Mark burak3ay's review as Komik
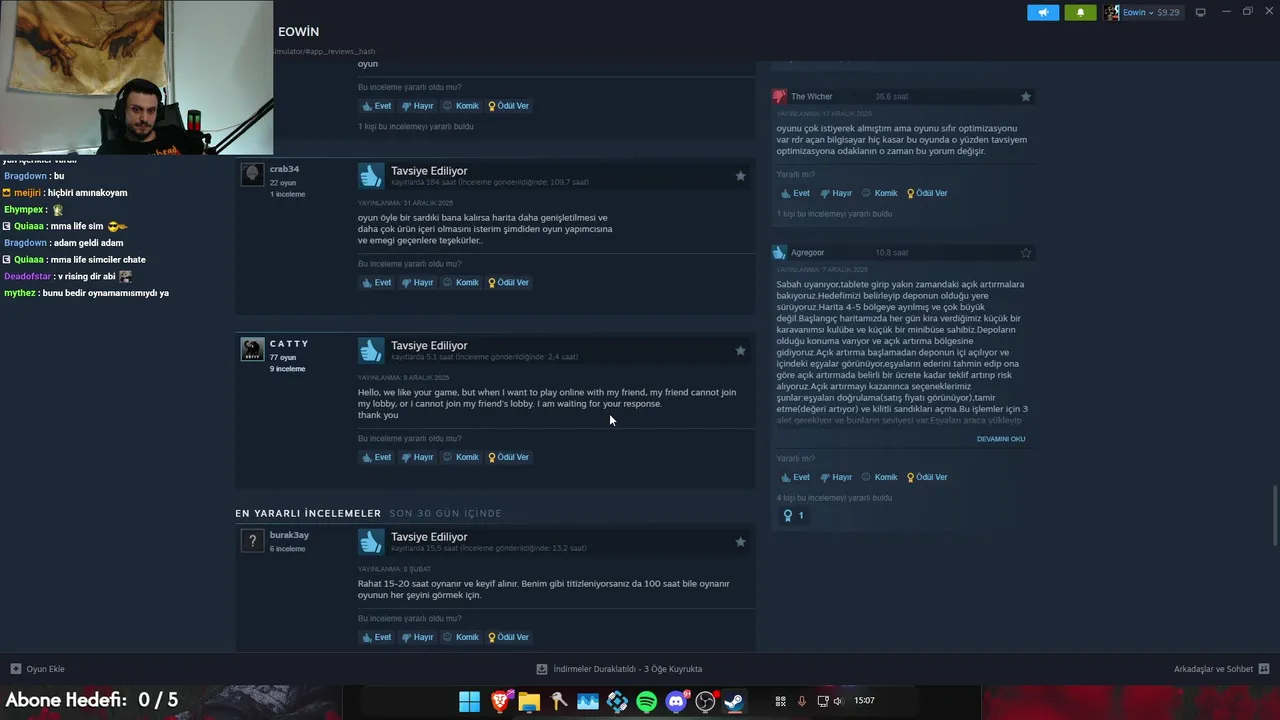Viewport: 1280px width, 720px height. [x=461, y=637]
